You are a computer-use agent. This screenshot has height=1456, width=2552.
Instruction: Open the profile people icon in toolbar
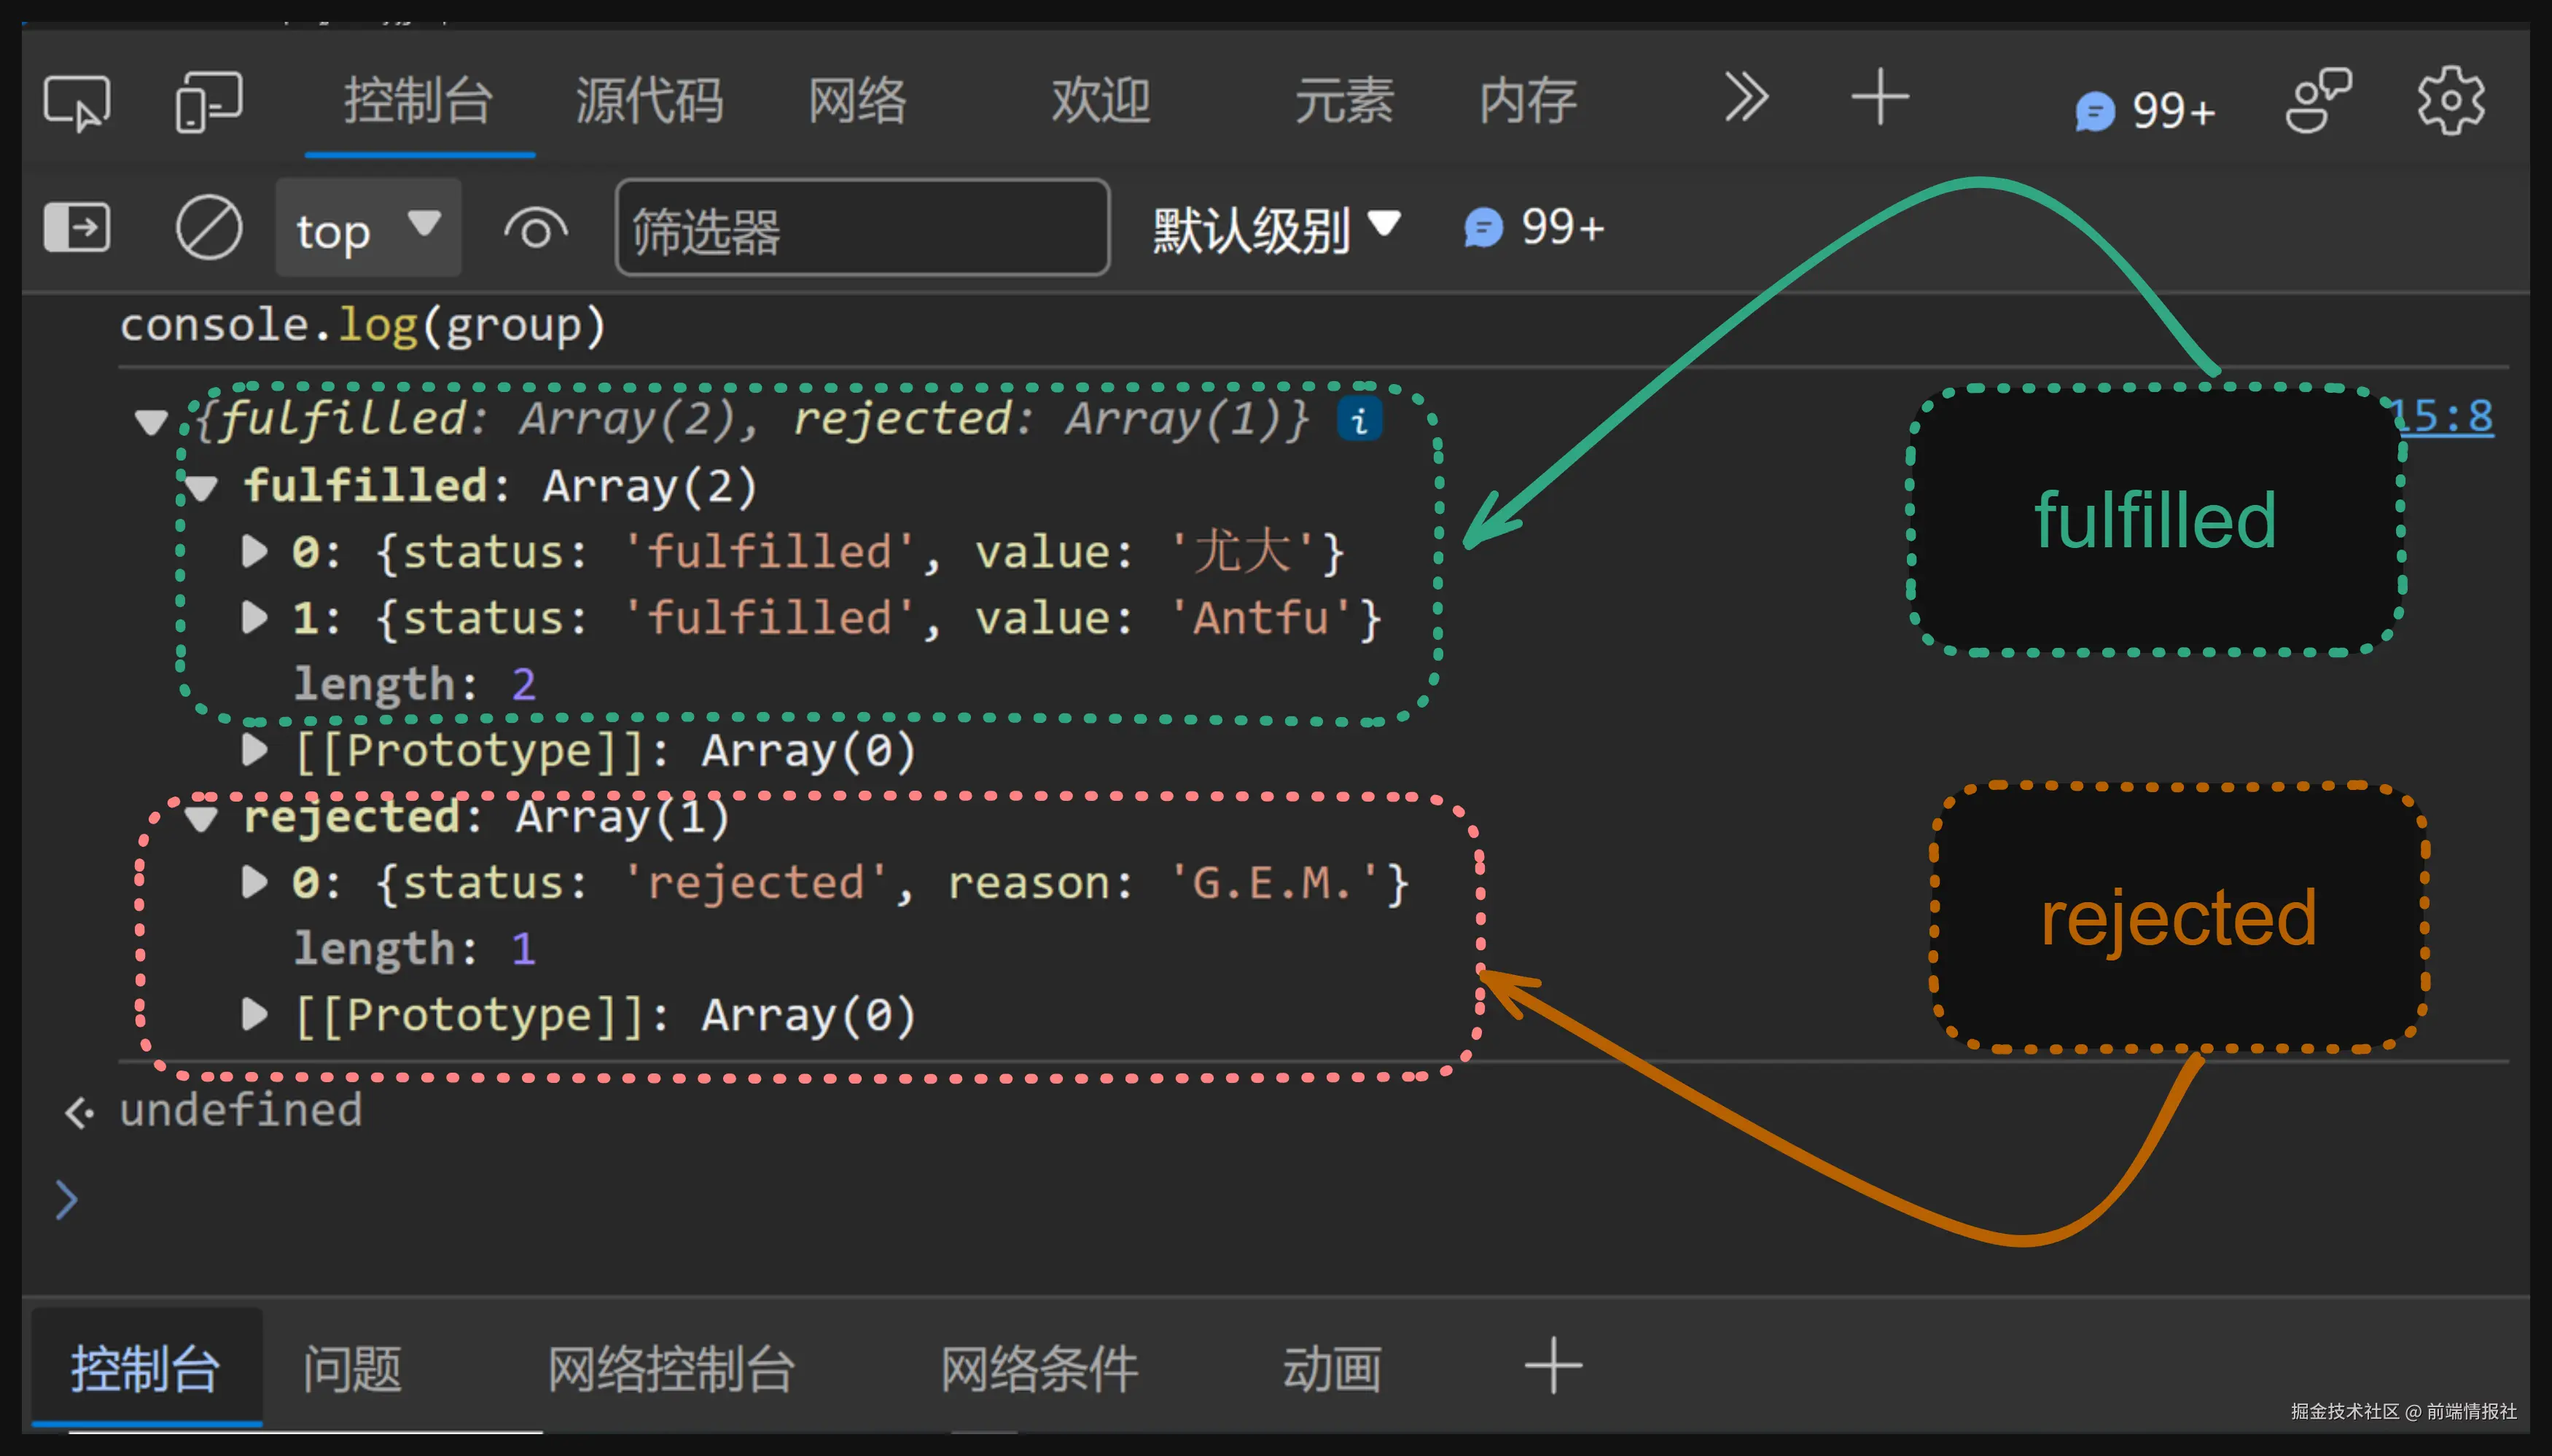2318,99
